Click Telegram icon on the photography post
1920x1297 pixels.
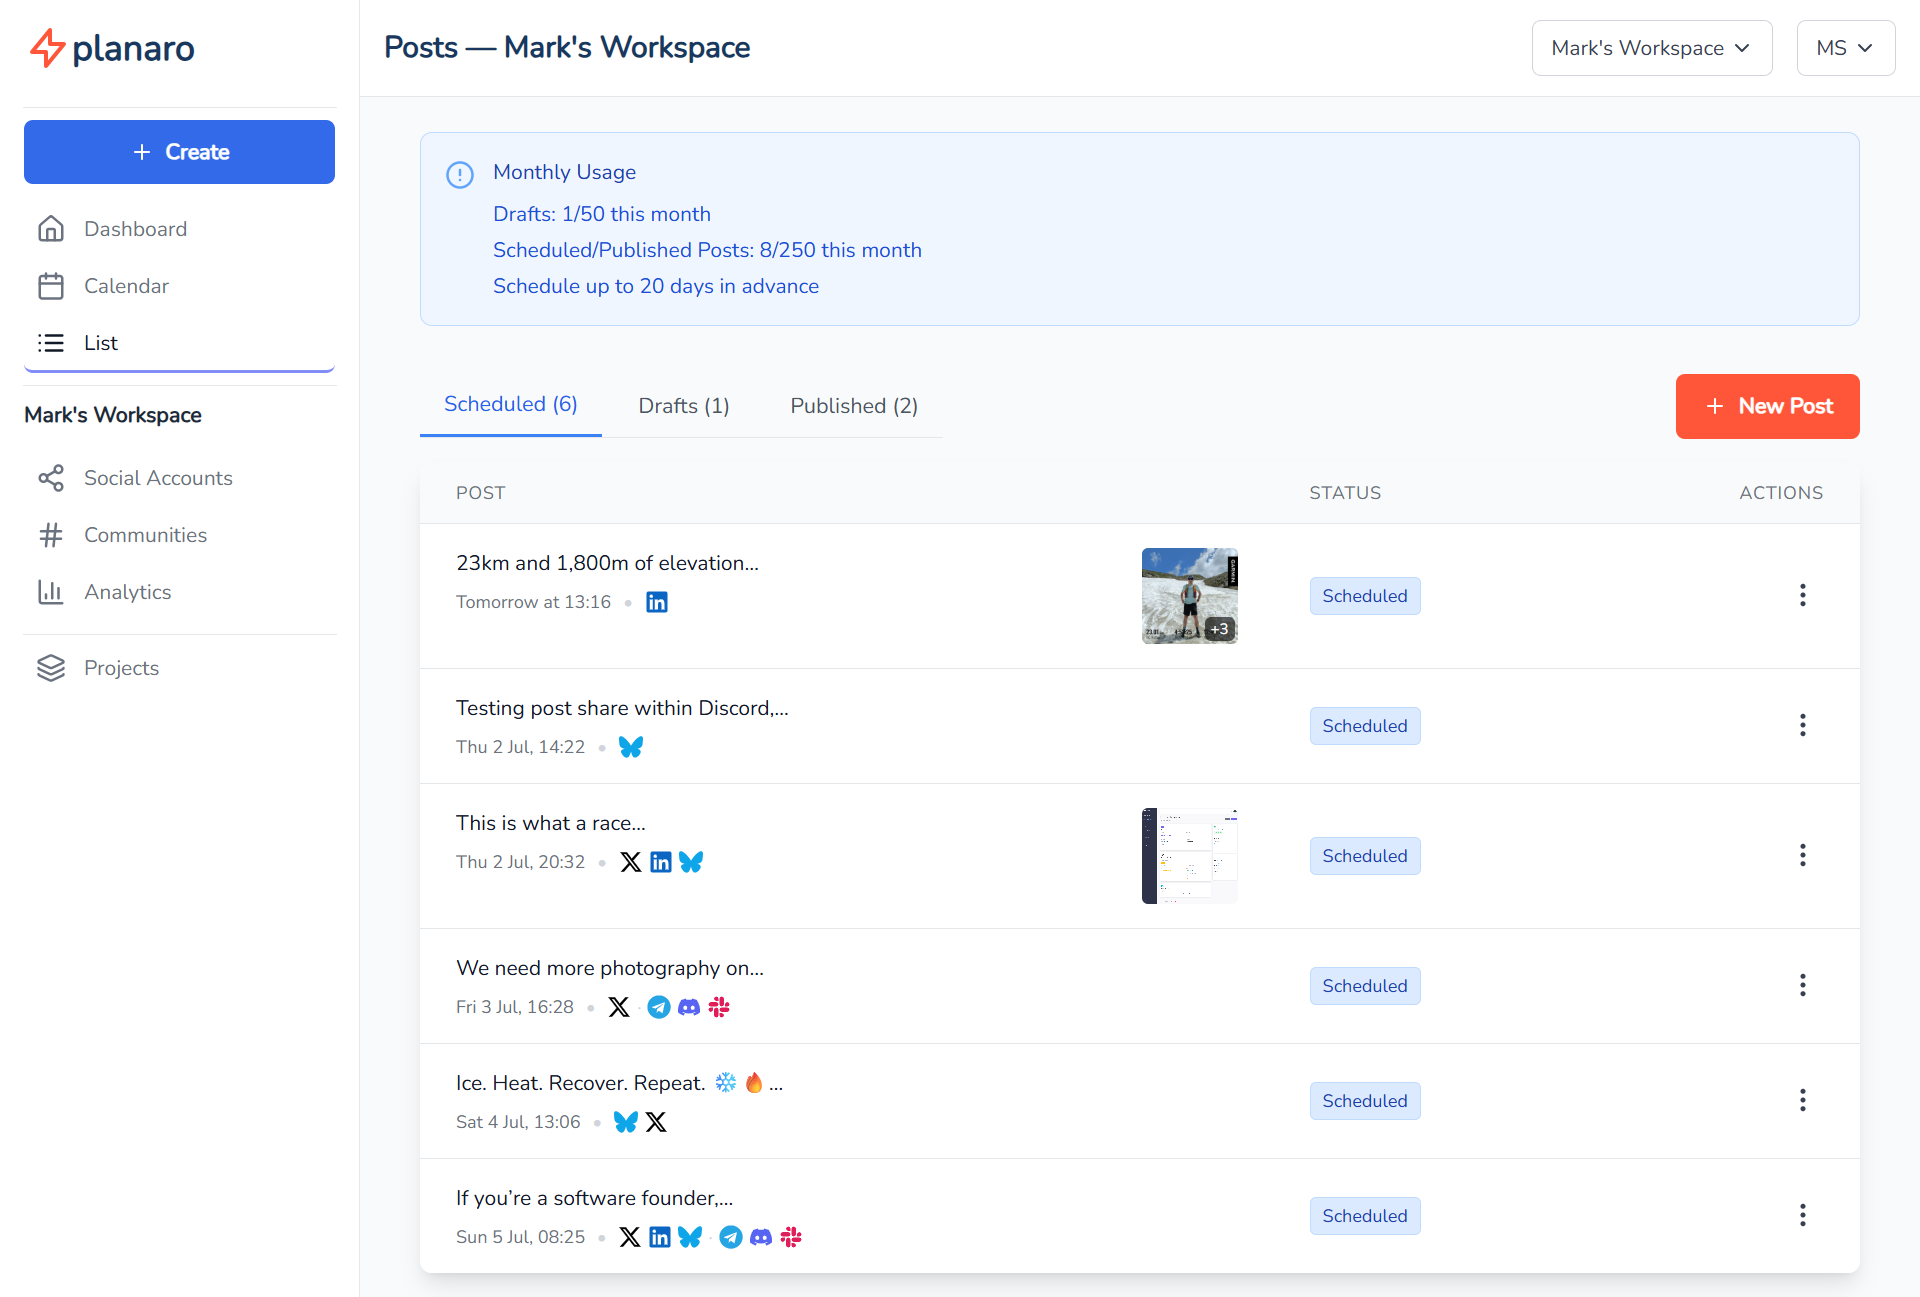(659, 1007)
